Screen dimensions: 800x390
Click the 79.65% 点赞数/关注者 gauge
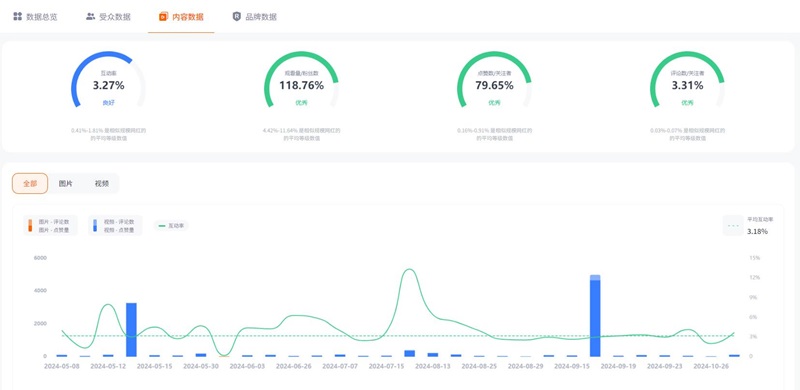494,80
